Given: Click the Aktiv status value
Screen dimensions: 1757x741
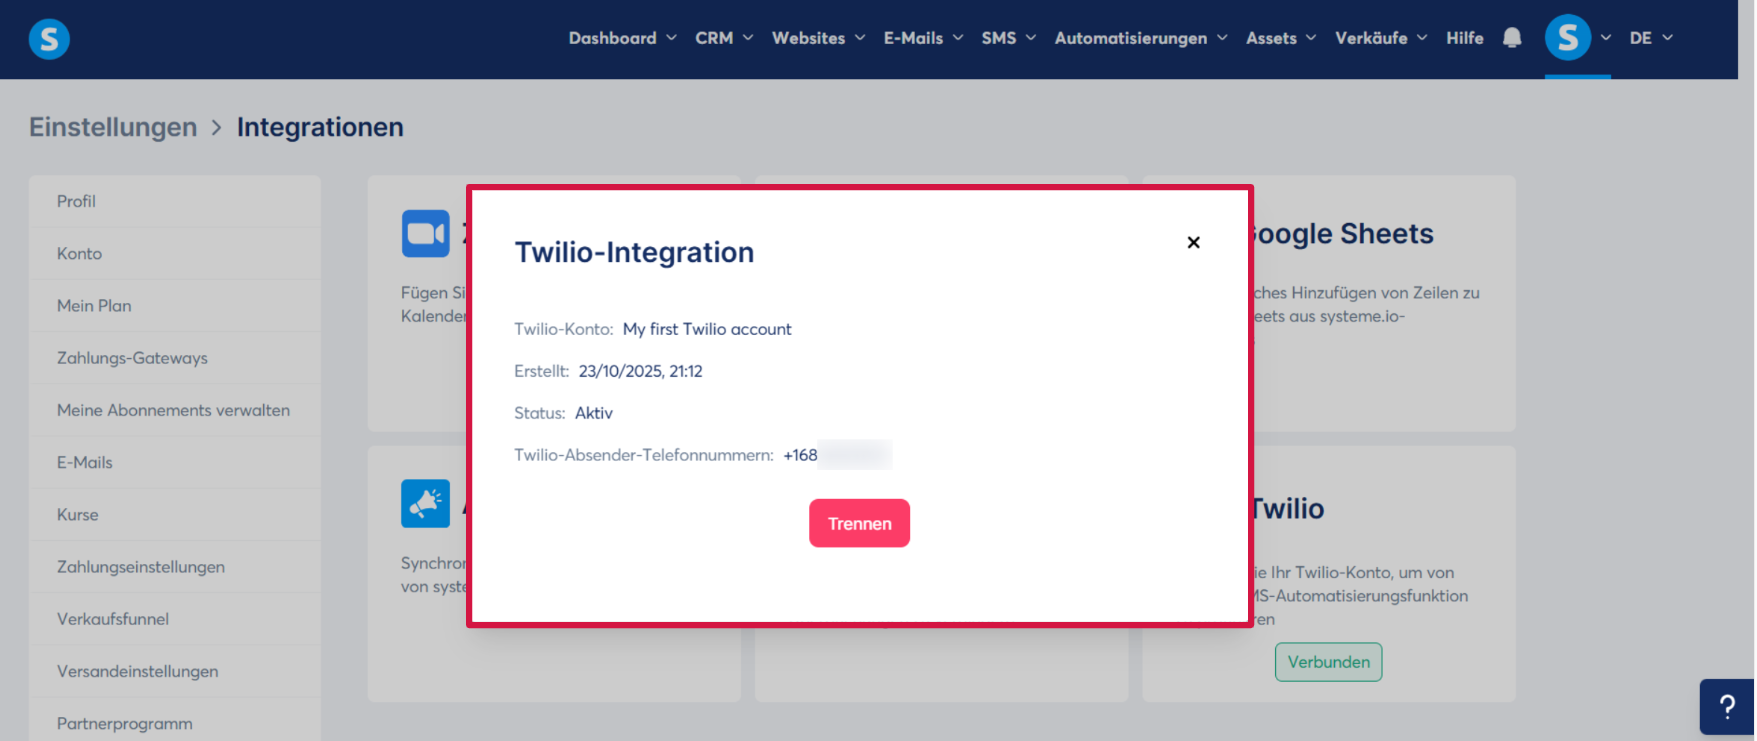Looking at the screenshot, I should click(x=594, y=413).
